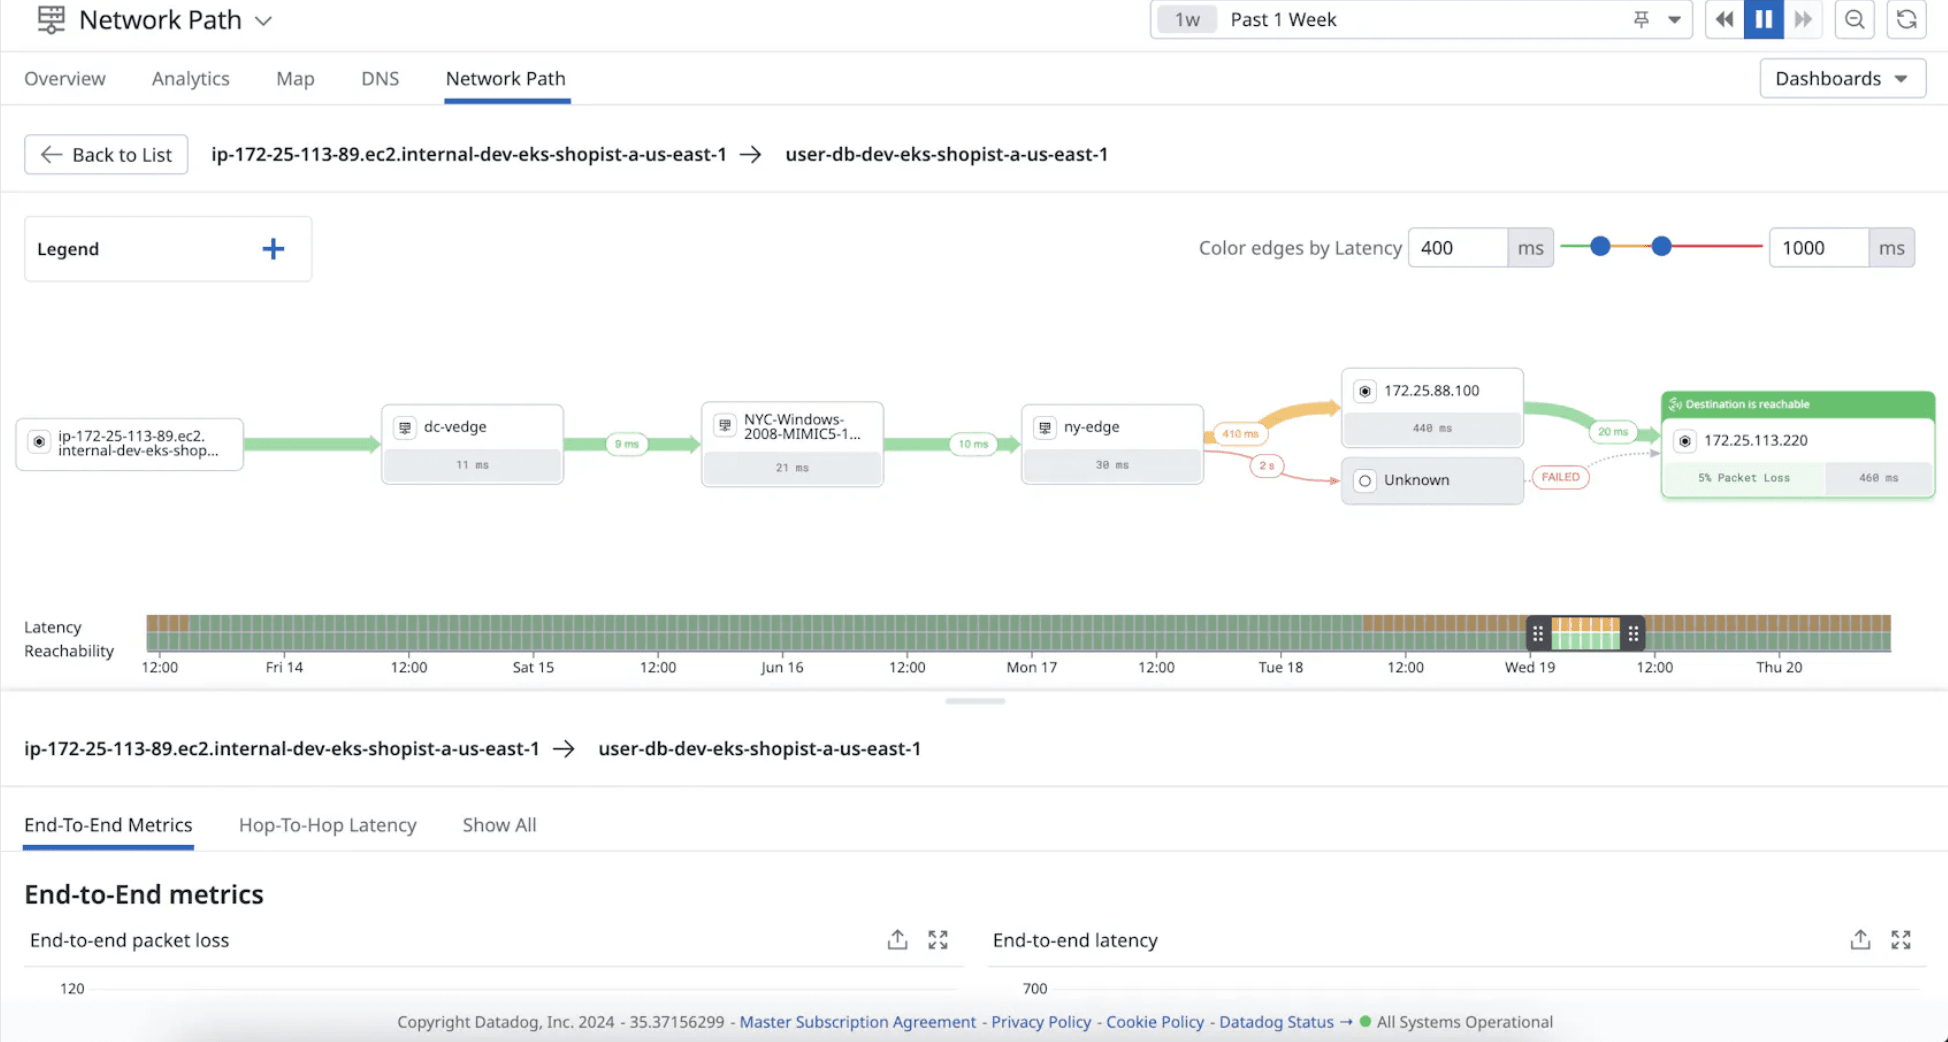Click the right latency slider handle
Image resolution: width=1948 pixels, height=1042 pixels.
pyautogui.click(x=1661, y=246)
